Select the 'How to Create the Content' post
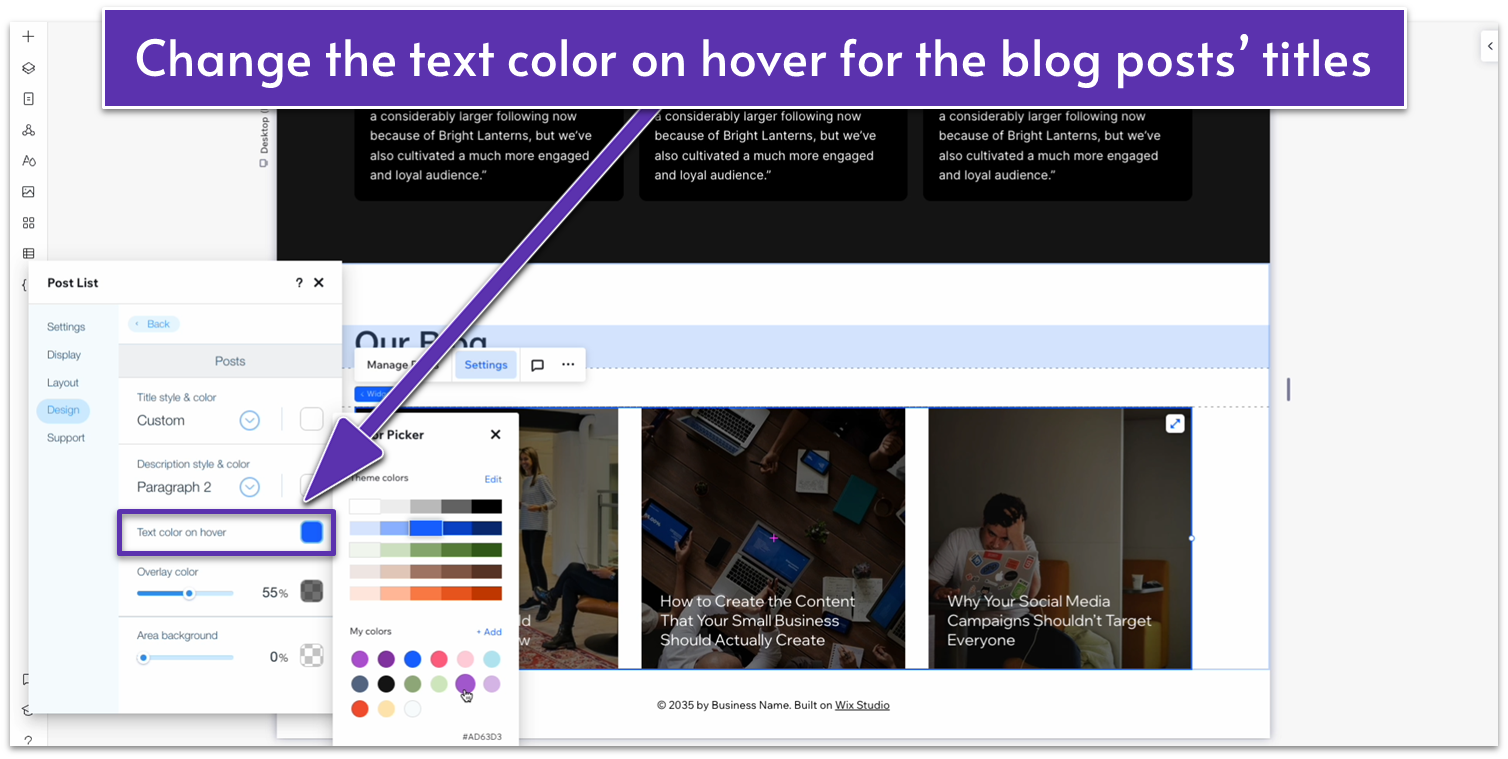 [772, 538]
